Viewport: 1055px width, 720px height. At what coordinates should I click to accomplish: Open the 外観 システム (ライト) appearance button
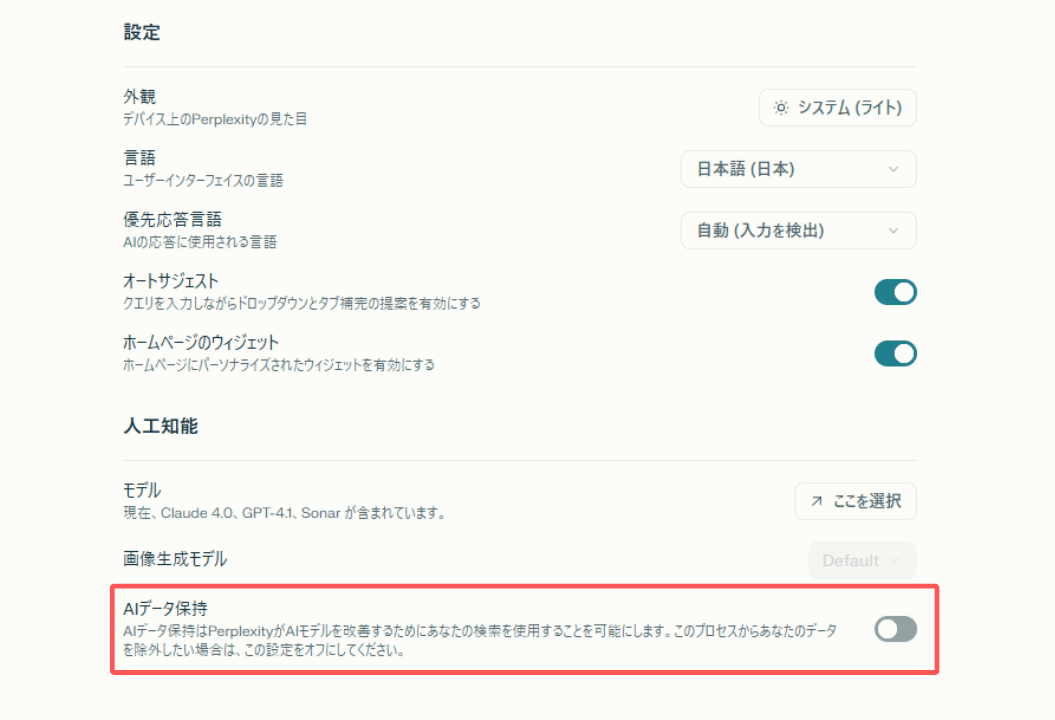838,108
